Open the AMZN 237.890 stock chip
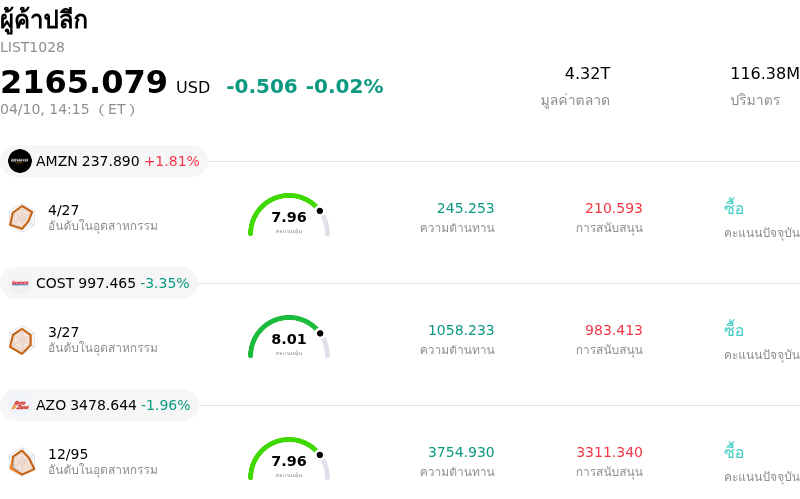The image size is (800, 499). click(x=104, y=161)
